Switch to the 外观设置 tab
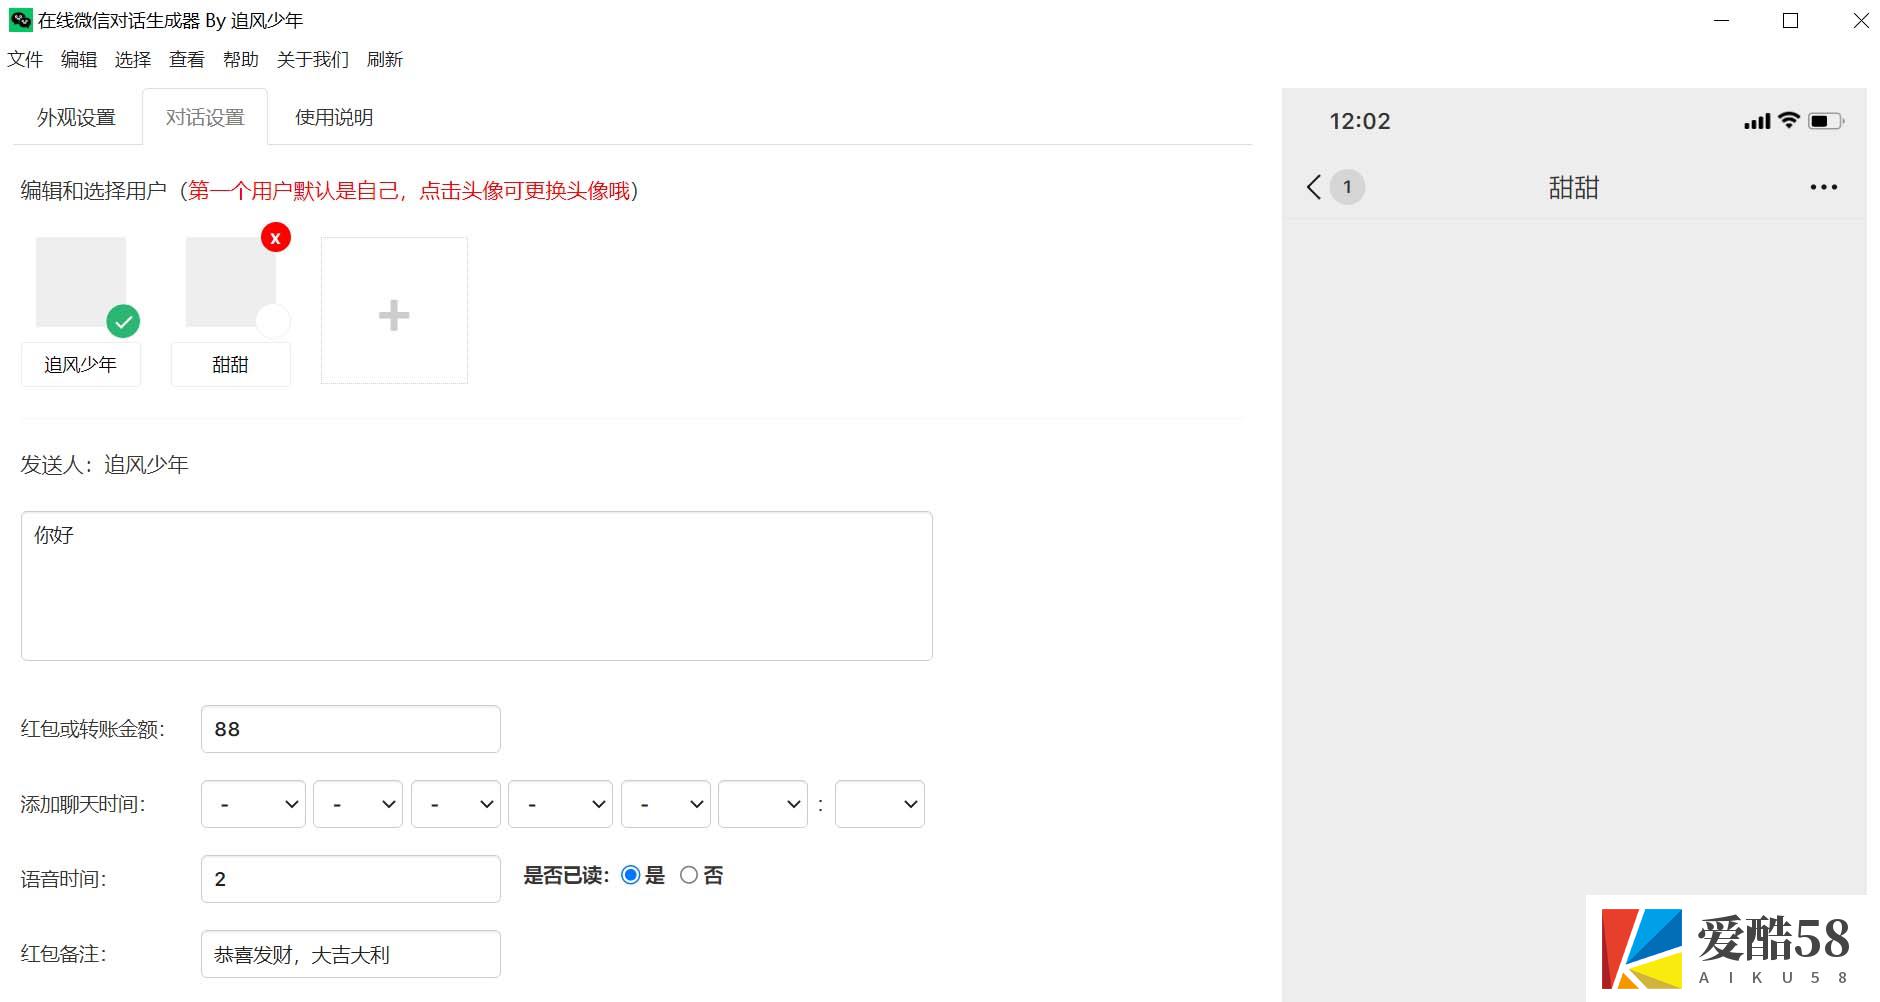This screenshot has height=1002, width=1880. click(77, 117)
